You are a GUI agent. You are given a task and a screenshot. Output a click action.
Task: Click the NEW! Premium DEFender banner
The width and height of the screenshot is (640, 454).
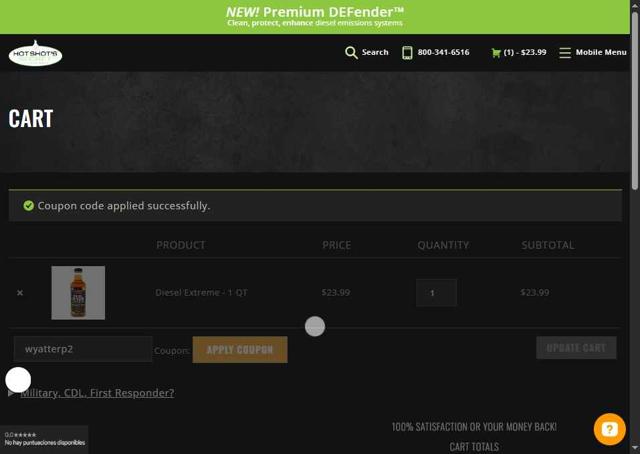pyautogui.click(x=315, y=17)
